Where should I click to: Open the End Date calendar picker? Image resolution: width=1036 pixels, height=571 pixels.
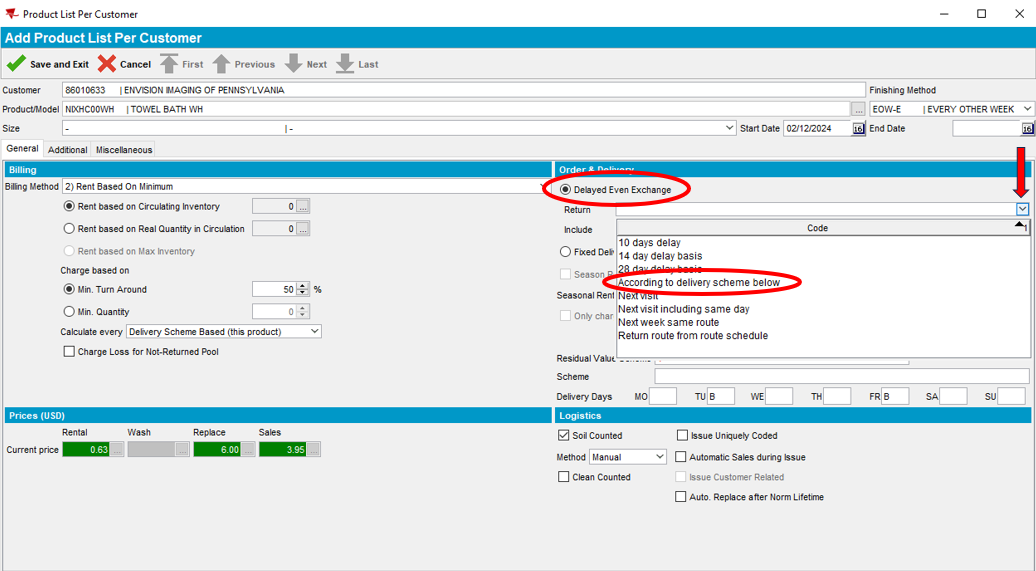tap(1027, 129)
